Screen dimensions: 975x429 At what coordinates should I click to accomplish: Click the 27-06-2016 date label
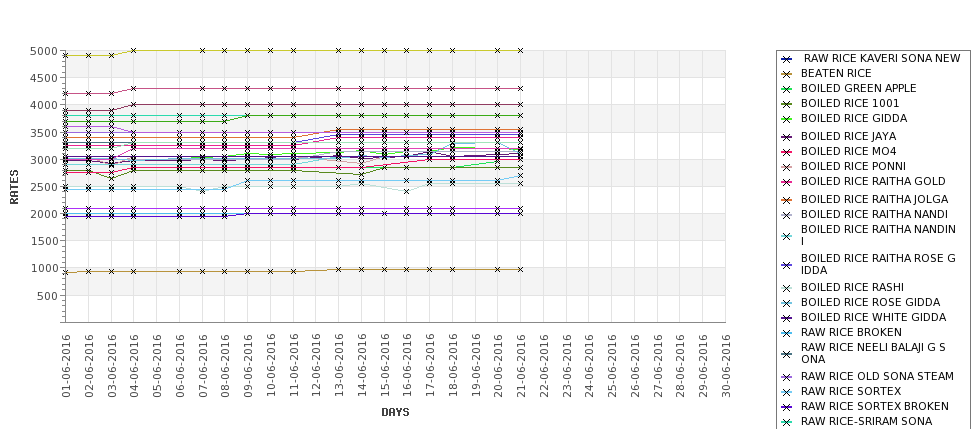(x=657, y=366)
